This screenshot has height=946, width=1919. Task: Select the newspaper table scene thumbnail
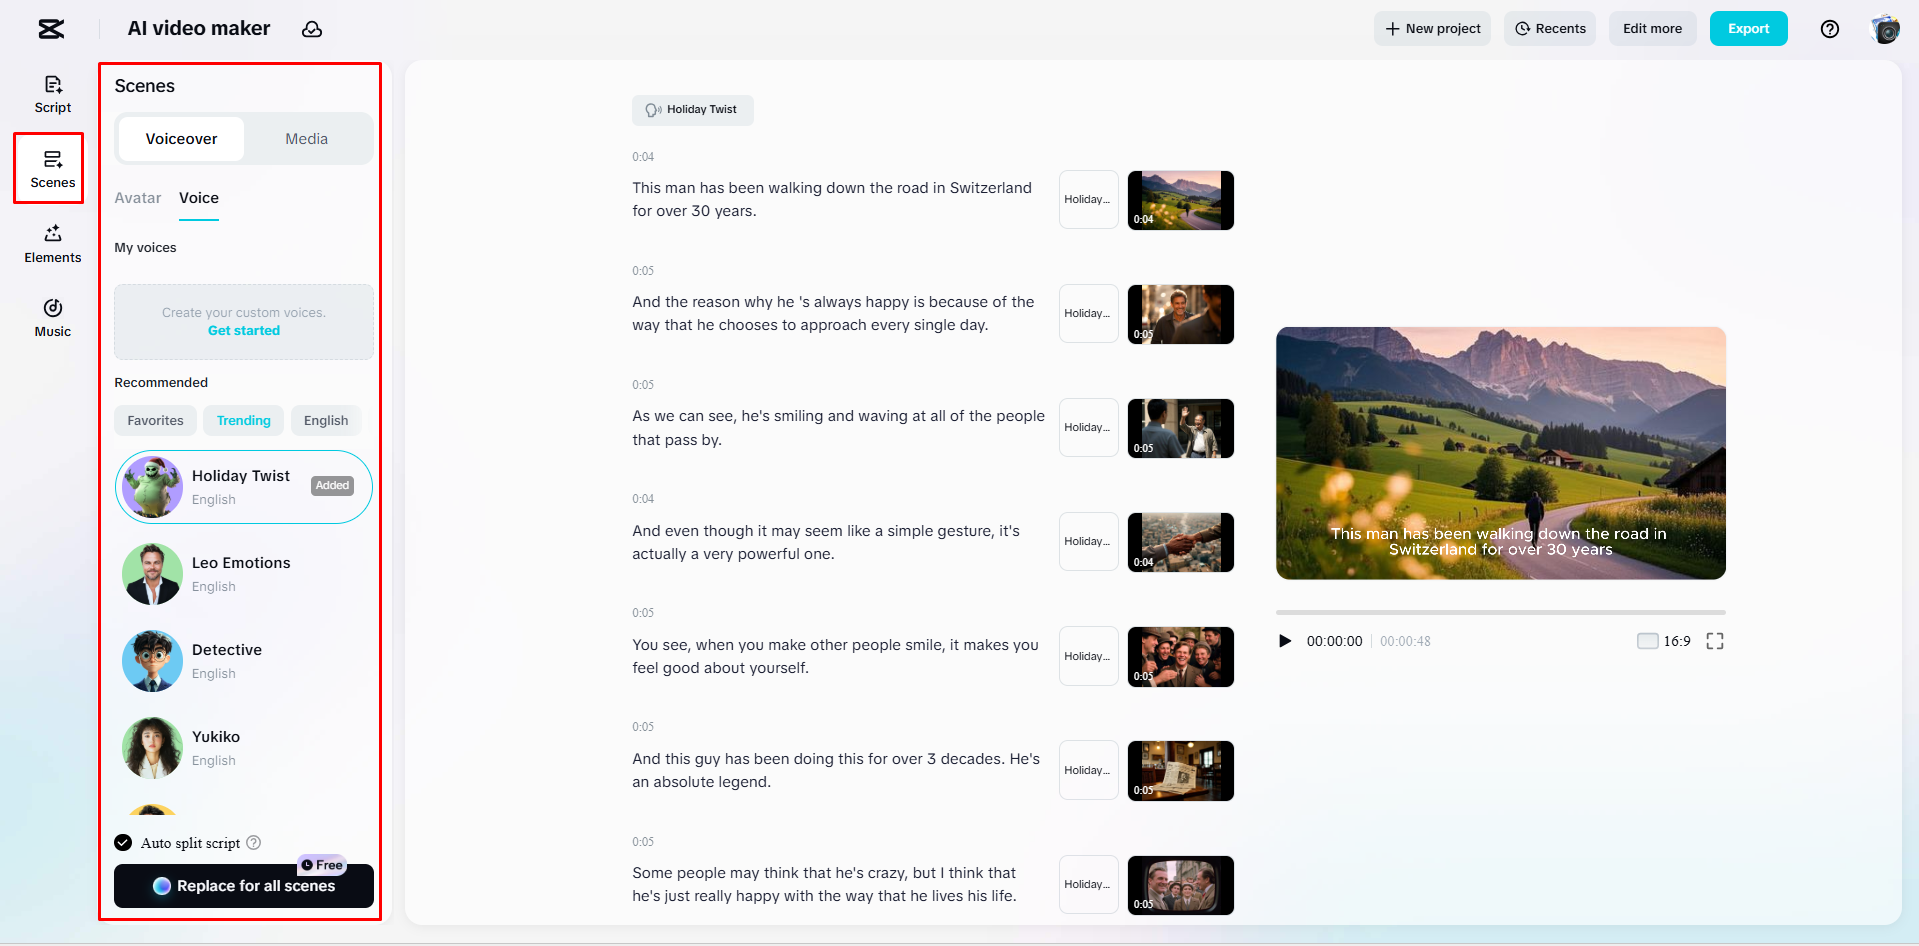pyautogui.click(x=1180, y=770)
